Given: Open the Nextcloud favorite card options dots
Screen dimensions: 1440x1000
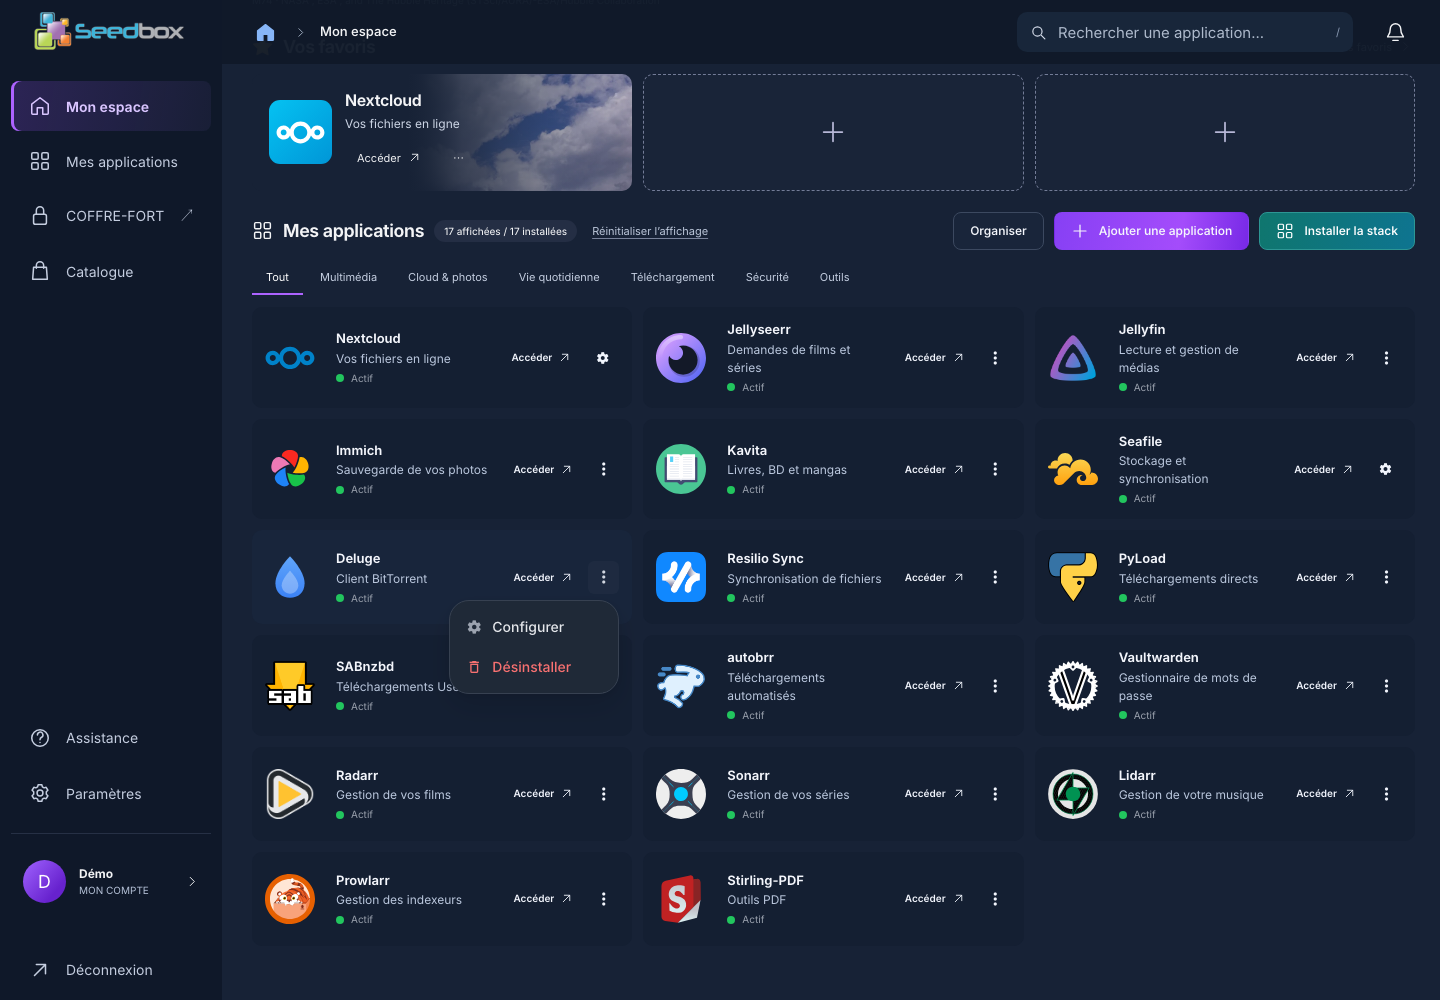Looking at the screenshot, I should click(x=458, y=158).
